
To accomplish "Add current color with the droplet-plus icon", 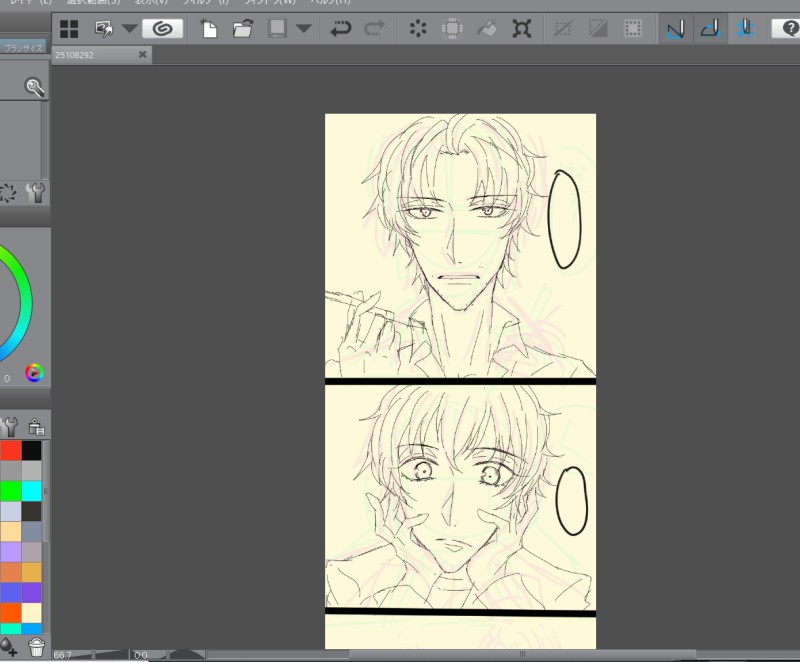I will (x=9, y=647).
